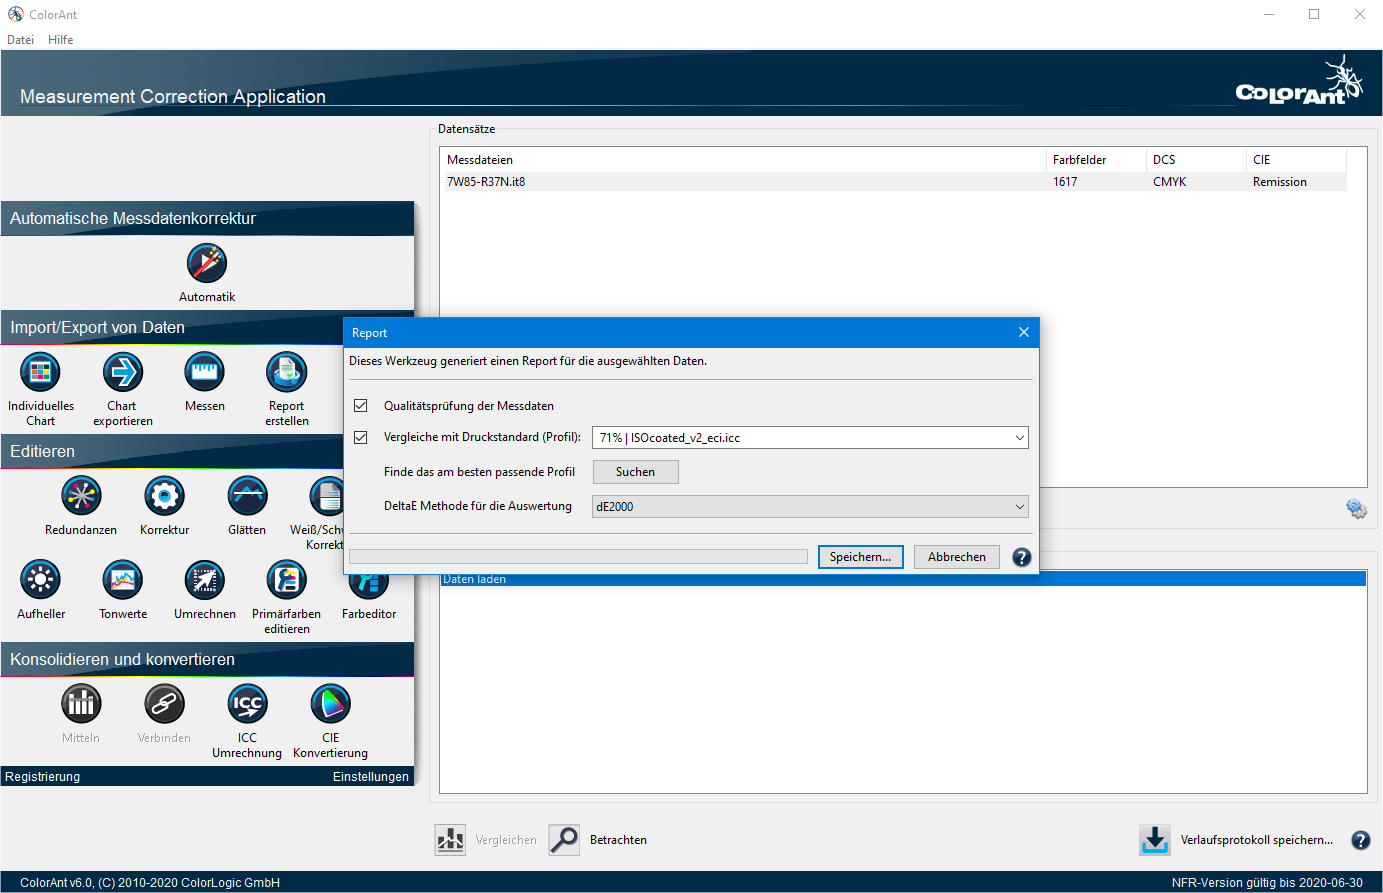Viewport: 1383px width, 893px height.
Task: Select the Chart exportieren icon
Action: (x=123, y=373)
